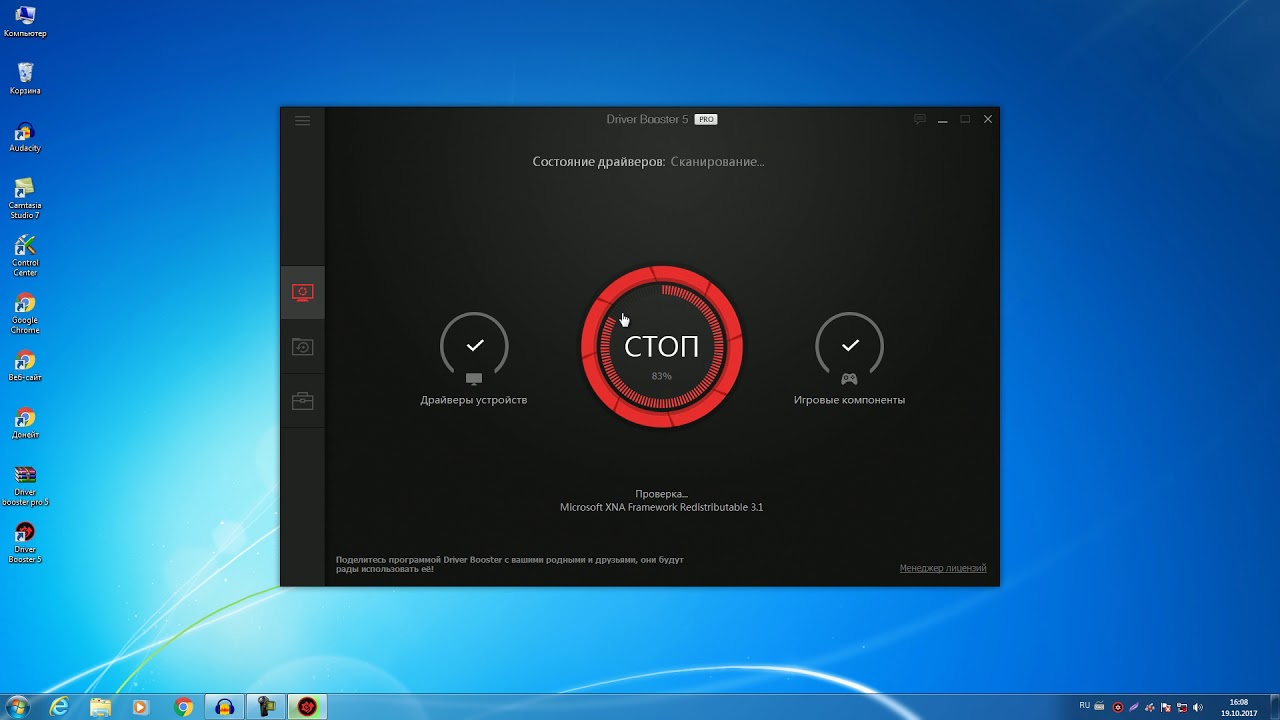Click the Driver Booster tray icon
Screen dimensions: 1280x720
pos(1118,707)
